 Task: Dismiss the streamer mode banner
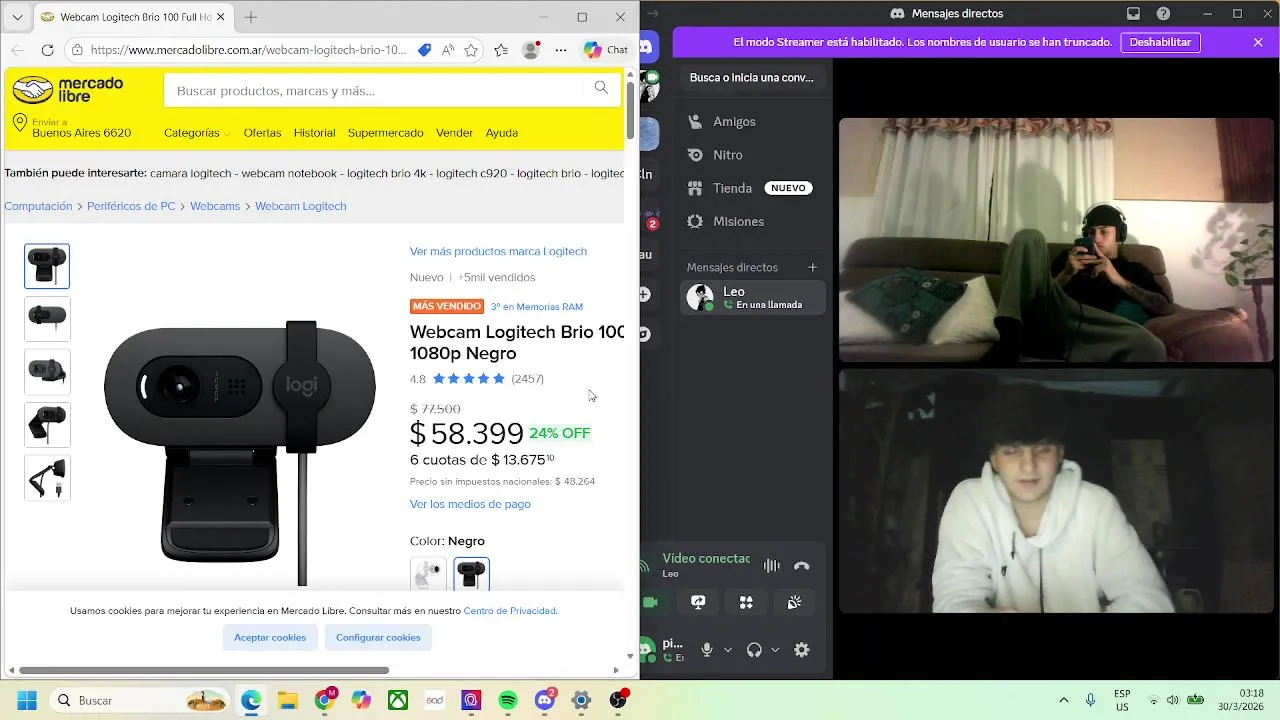1258,42
